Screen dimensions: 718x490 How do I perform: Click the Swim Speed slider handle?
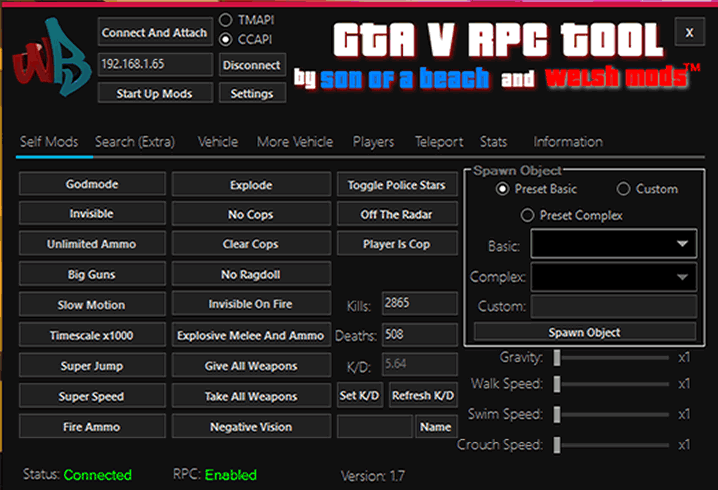coord(557,414)
